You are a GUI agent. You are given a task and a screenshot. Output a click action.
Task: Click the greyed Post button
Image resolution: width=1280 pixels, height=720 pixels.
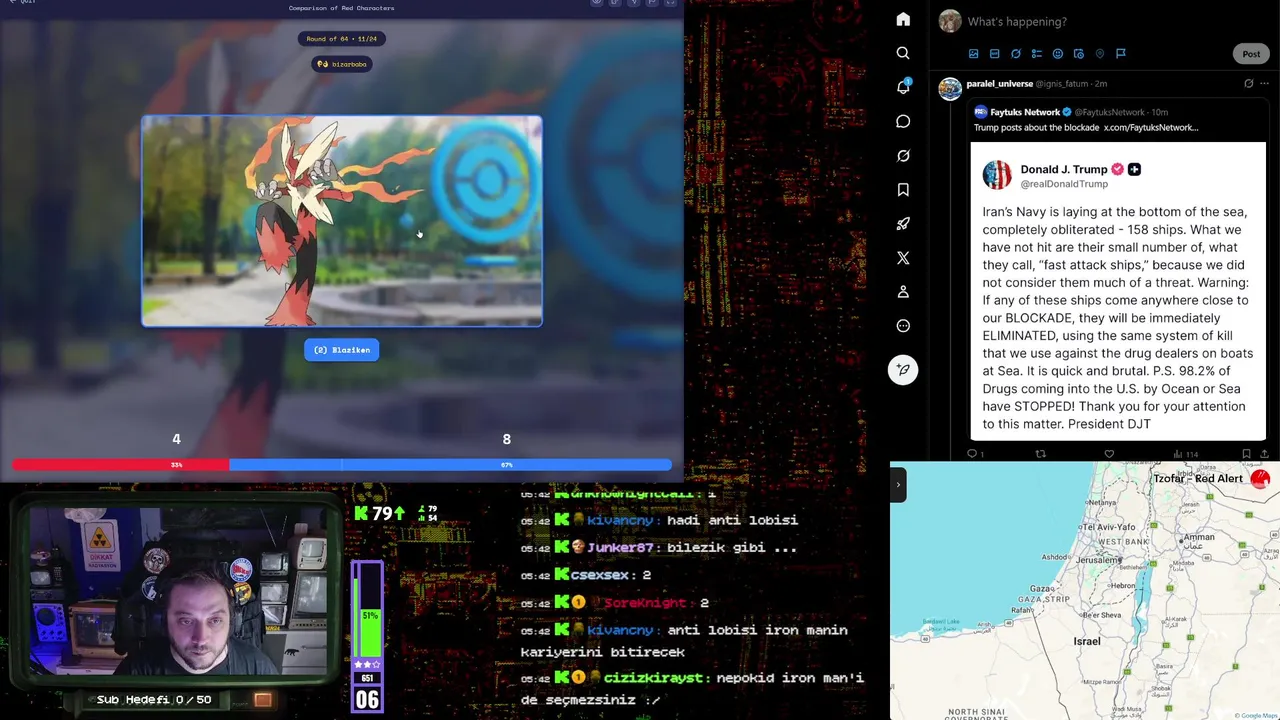click(x=1251, y=54)
